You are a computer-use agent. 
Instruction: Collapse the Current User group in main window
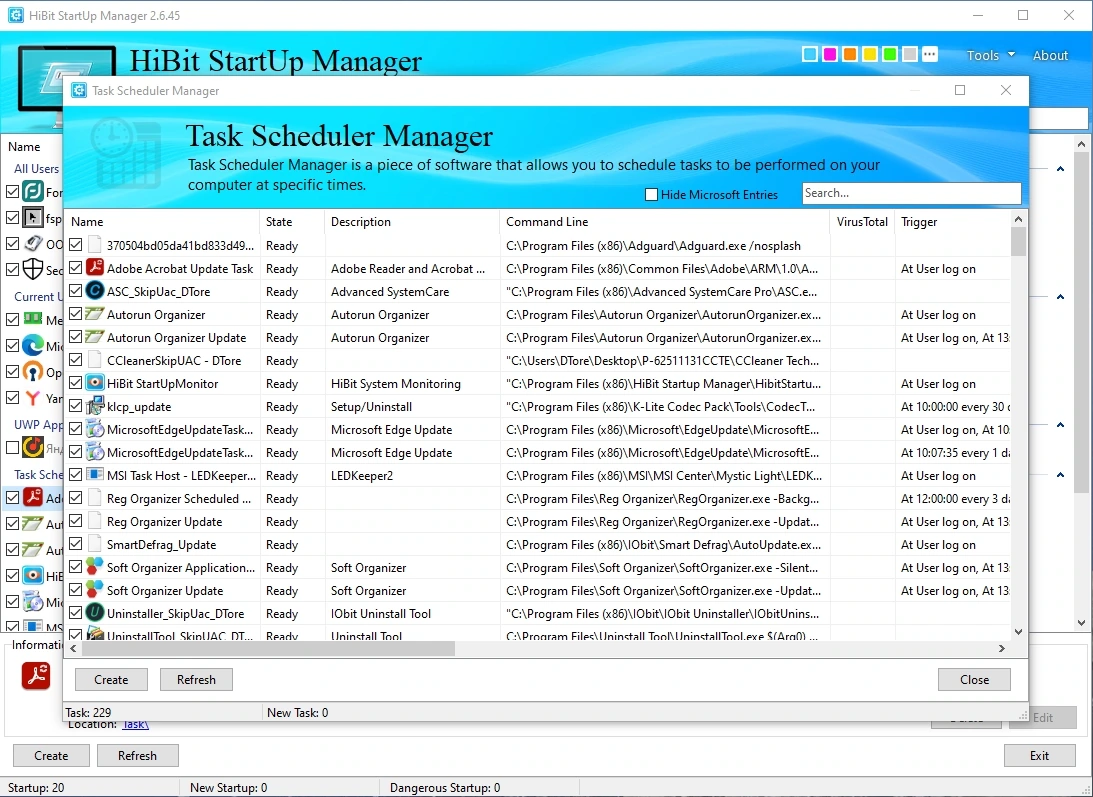1060,297
